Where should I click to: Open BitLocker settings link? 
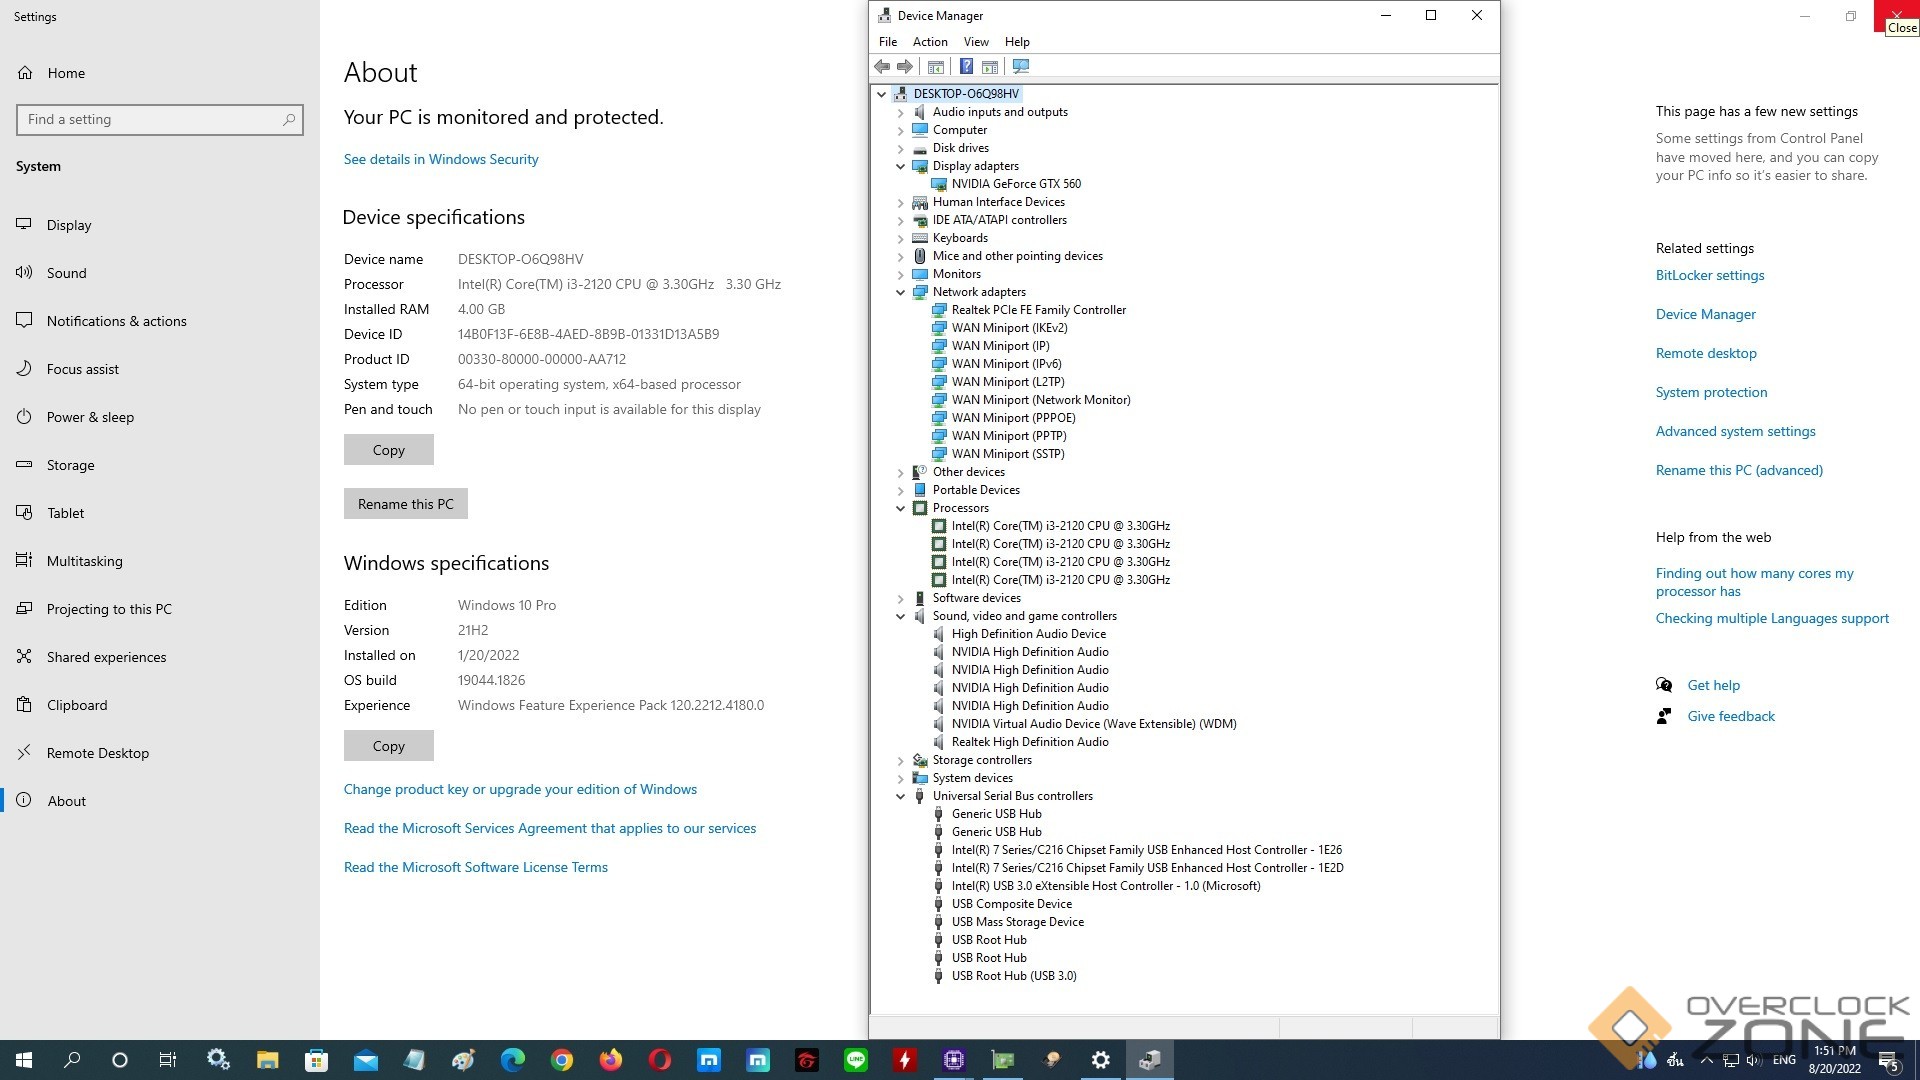tap(1709, 275)
